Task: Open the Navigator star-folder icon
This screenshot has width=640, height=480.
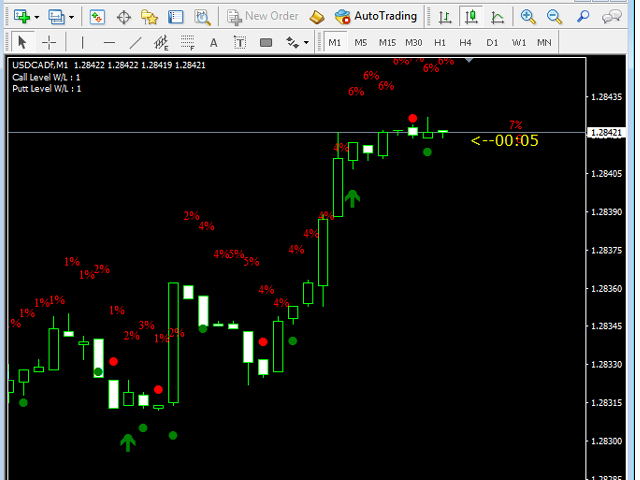Action: tap(149, 16)
